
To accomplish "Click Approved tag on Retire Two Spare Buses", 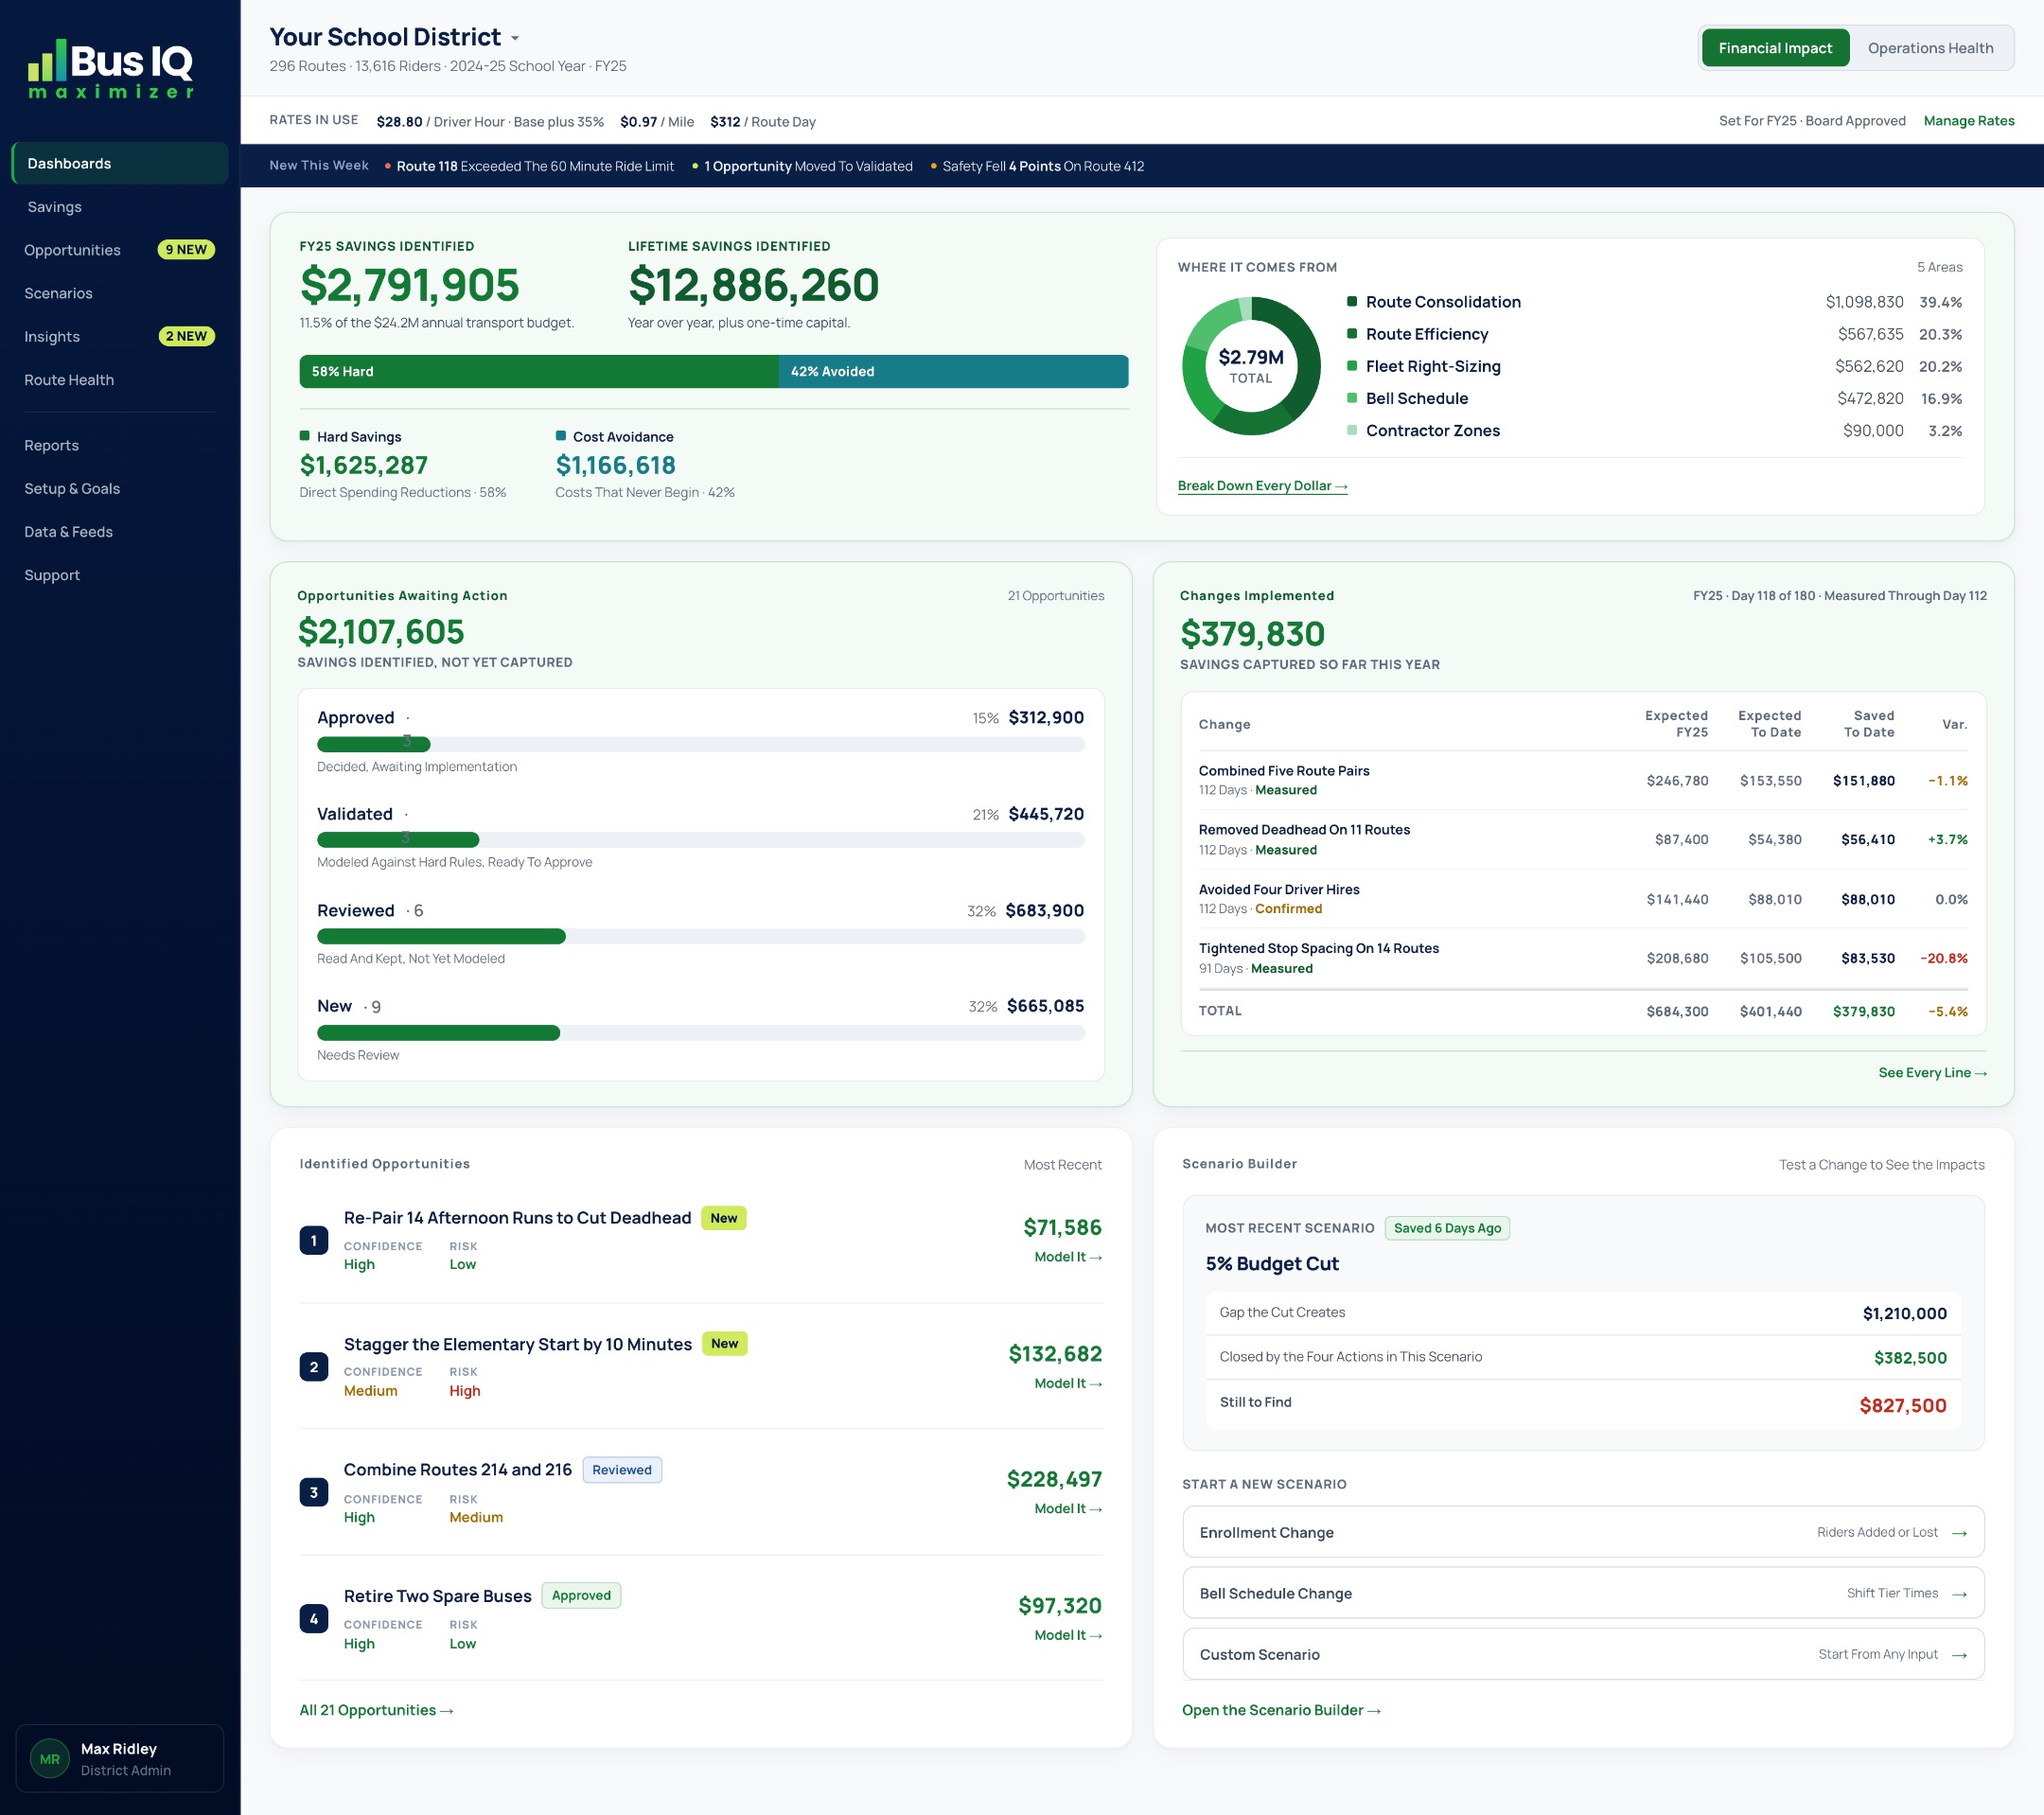I will [581, 1596].
